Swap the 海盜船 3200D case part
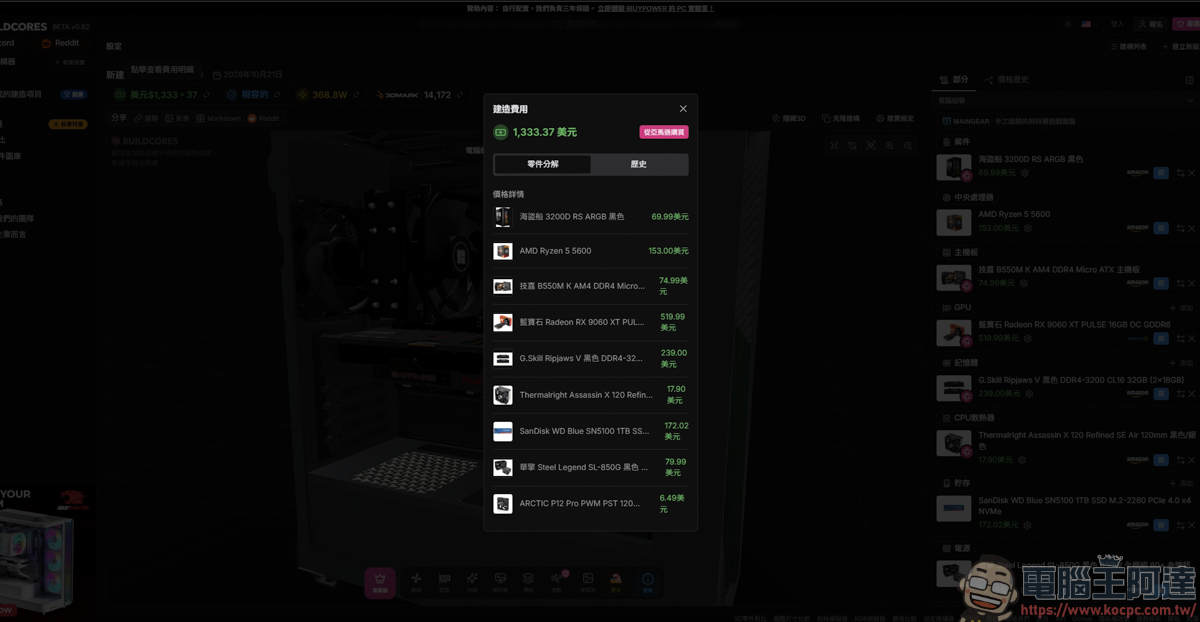1200x622 pixels. click(x=1179, y=173)
